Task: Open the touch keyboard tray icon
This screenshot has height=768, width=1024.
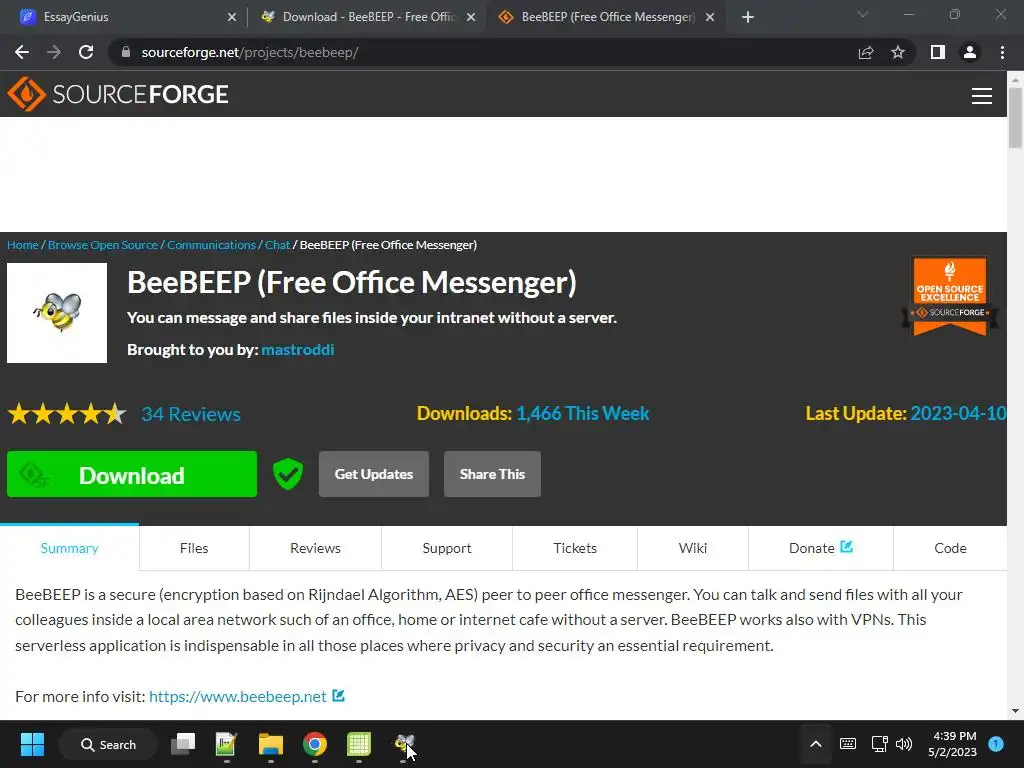Action: click(x=848, y=744)
